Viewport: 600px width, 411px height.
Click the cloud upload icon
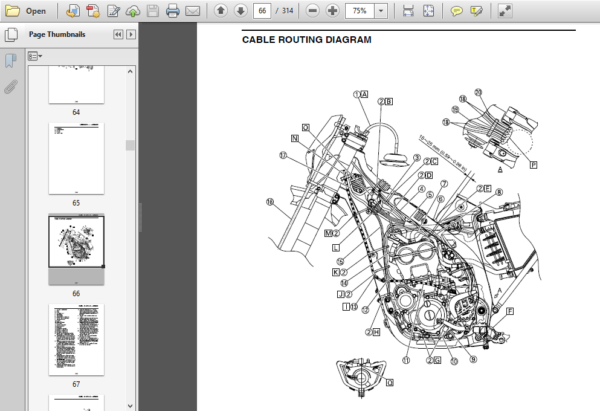coord(133,11)
